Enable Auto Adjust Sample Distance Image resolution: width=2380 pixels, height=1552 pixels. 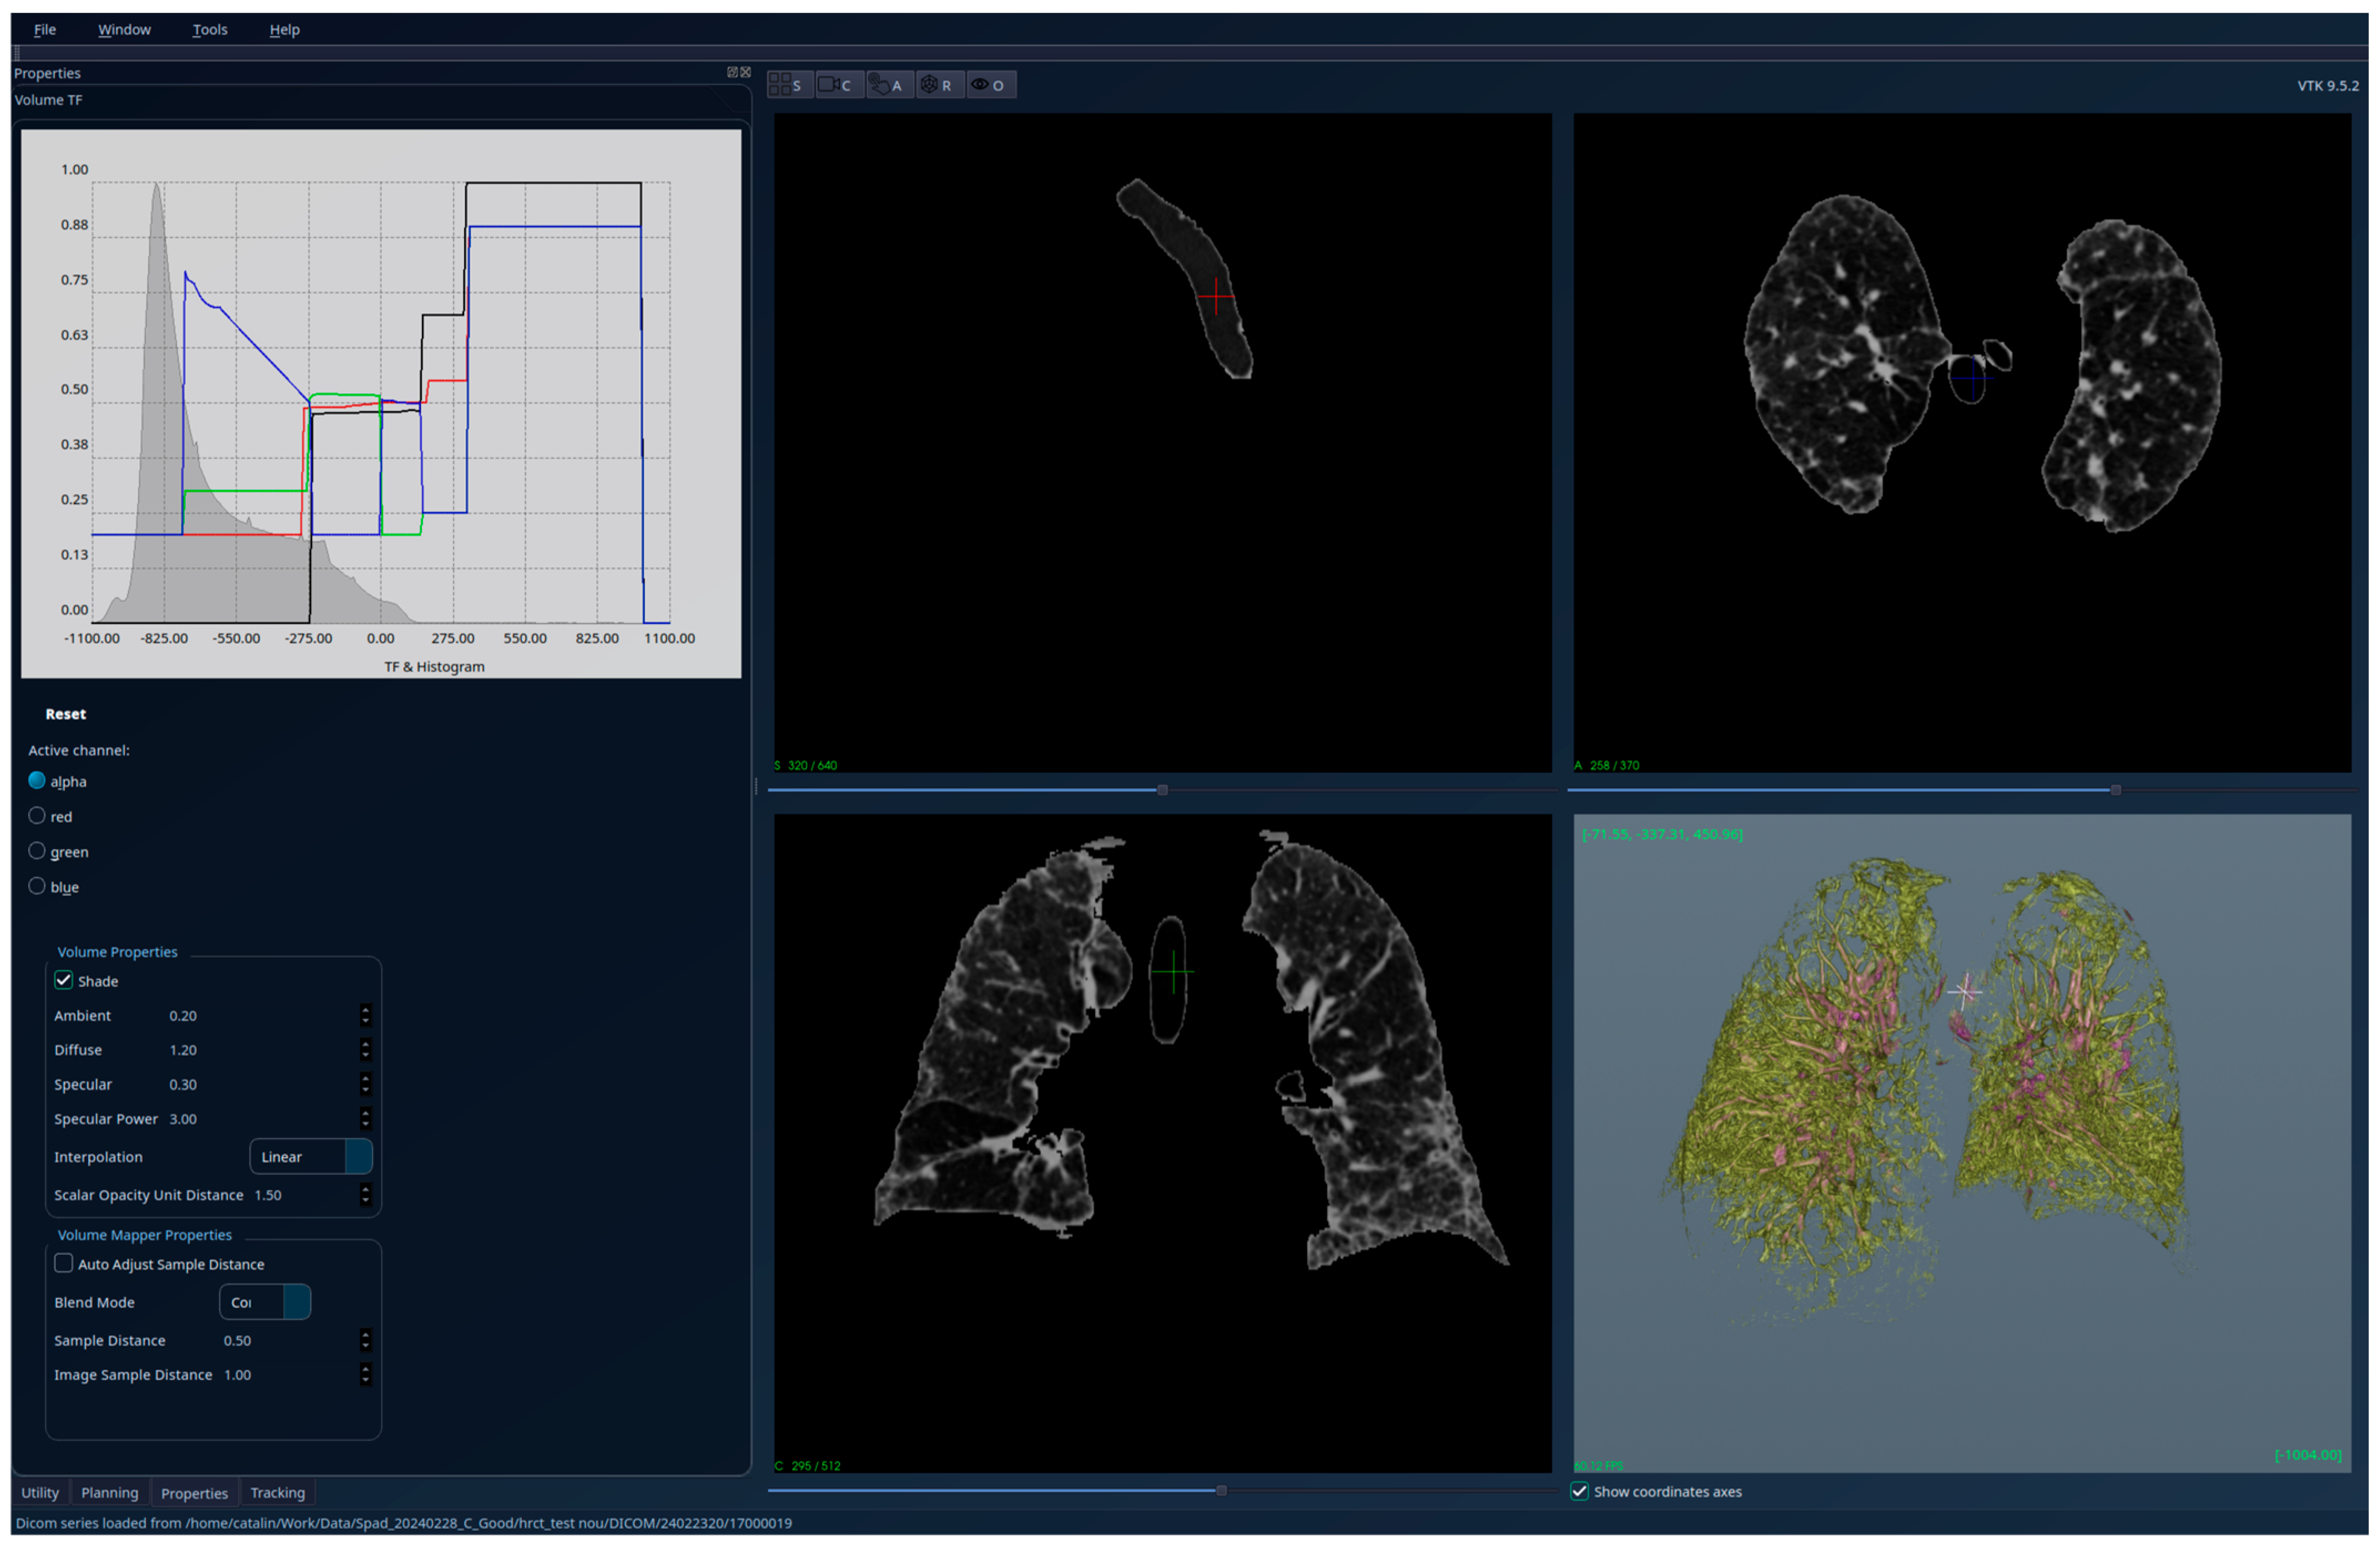[64, 1264]
